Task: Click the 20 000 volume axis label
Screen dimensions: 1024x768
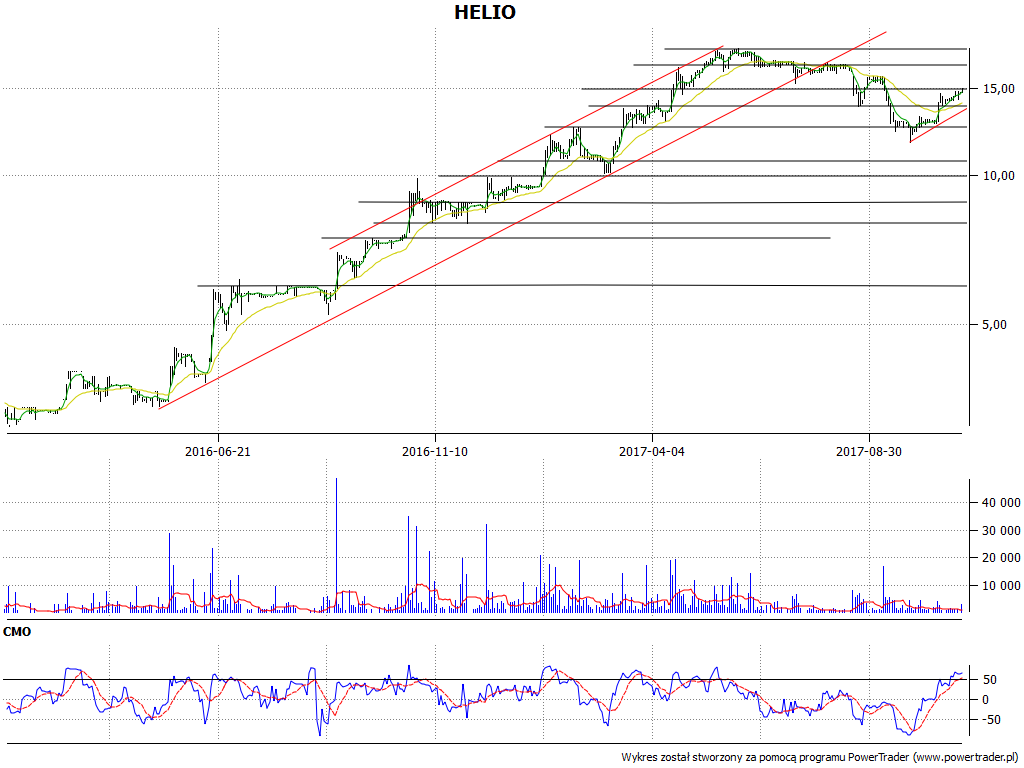Action: 1001,558
